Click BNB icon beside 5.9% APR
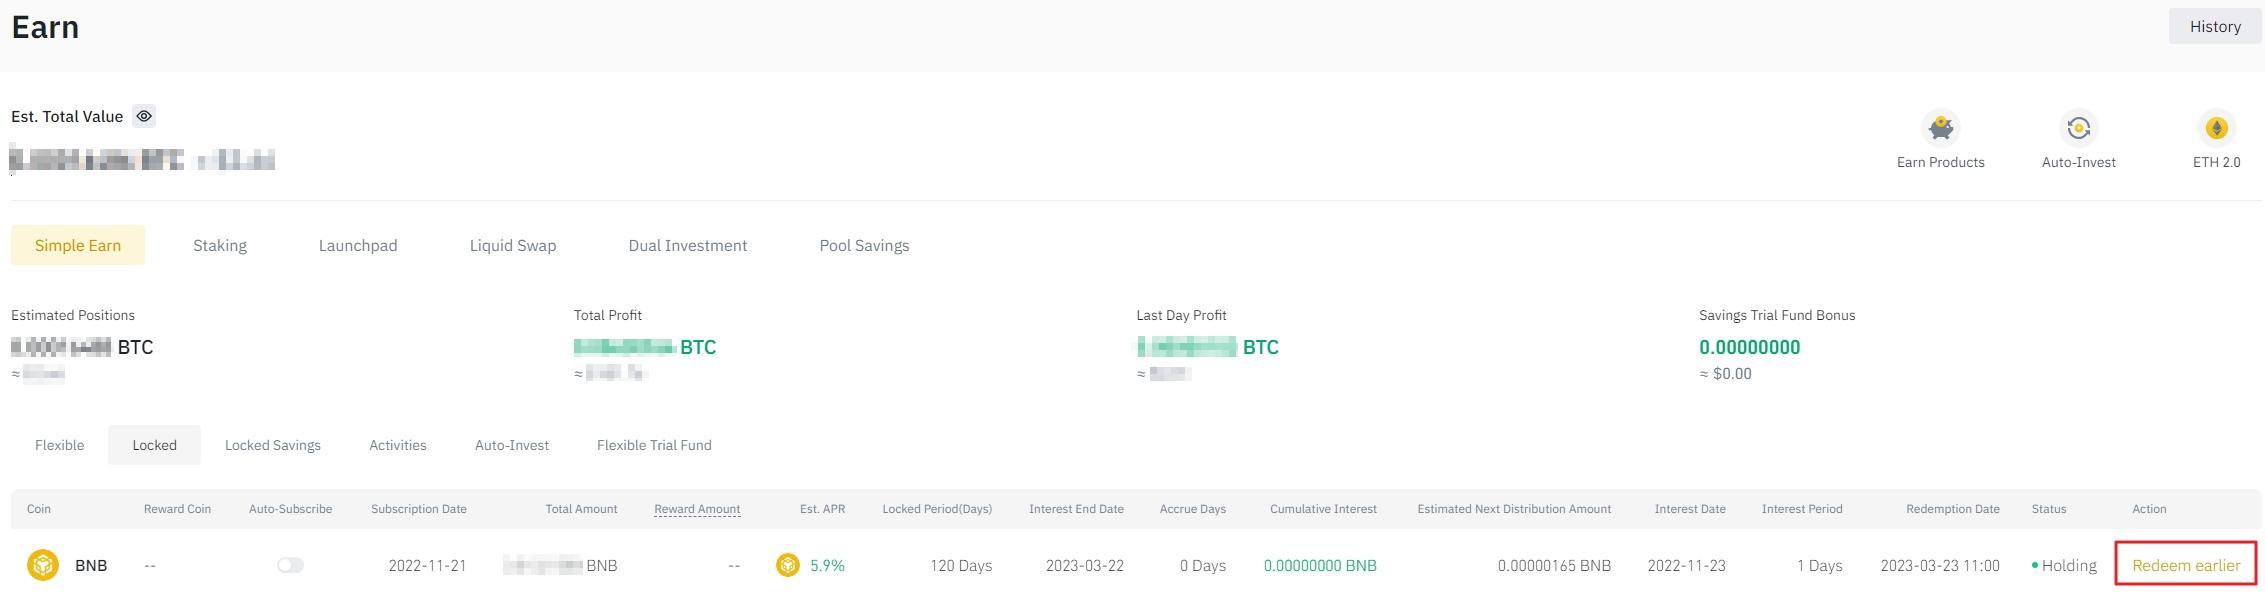This screenshot has width=2265, height=594. pyautogui.click(x=788, y=565)
